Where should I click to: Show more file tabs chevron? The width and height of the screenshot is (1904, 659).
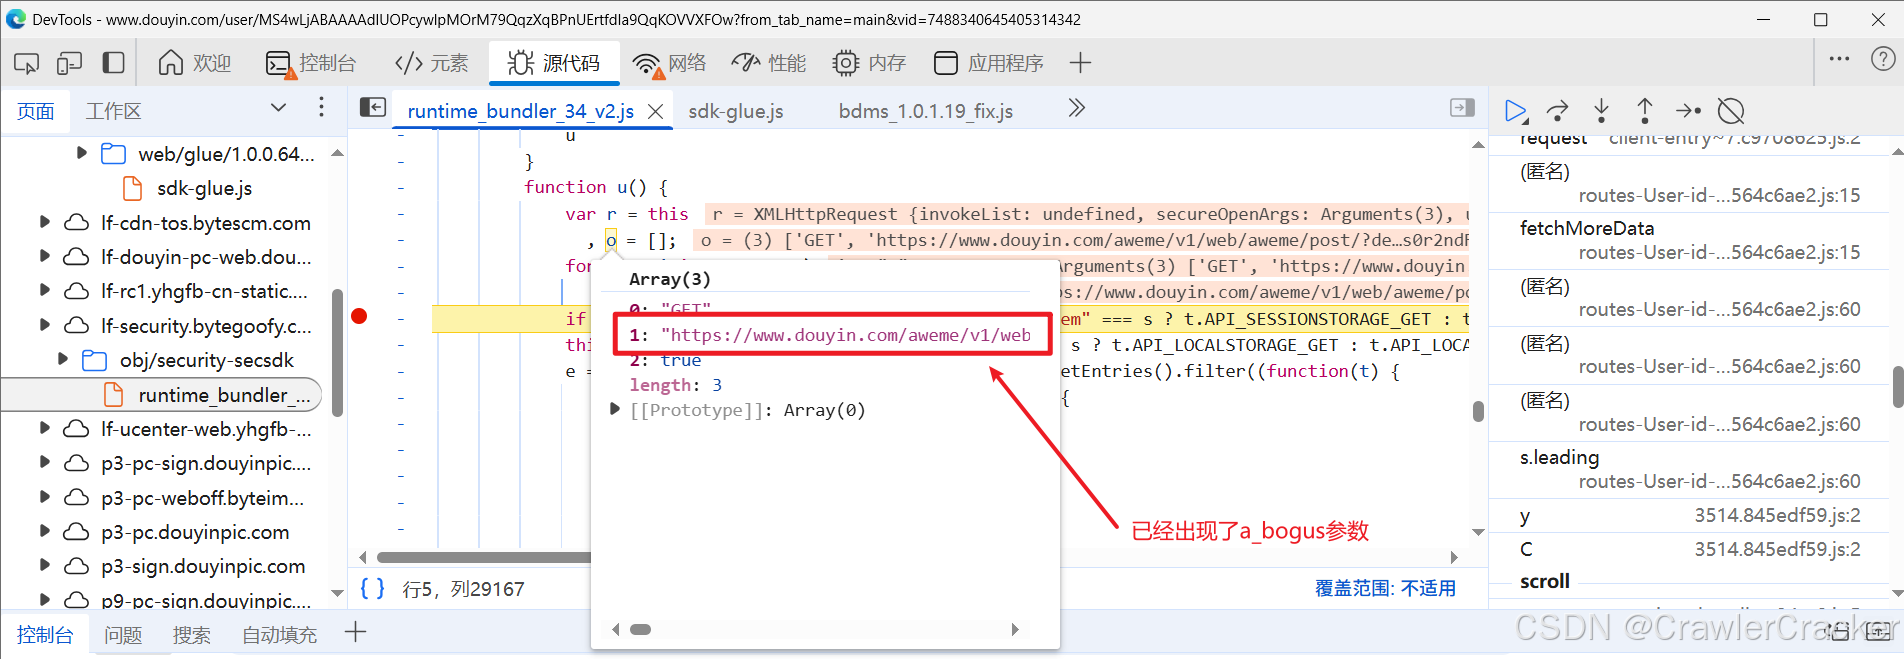pos(1076,108)
